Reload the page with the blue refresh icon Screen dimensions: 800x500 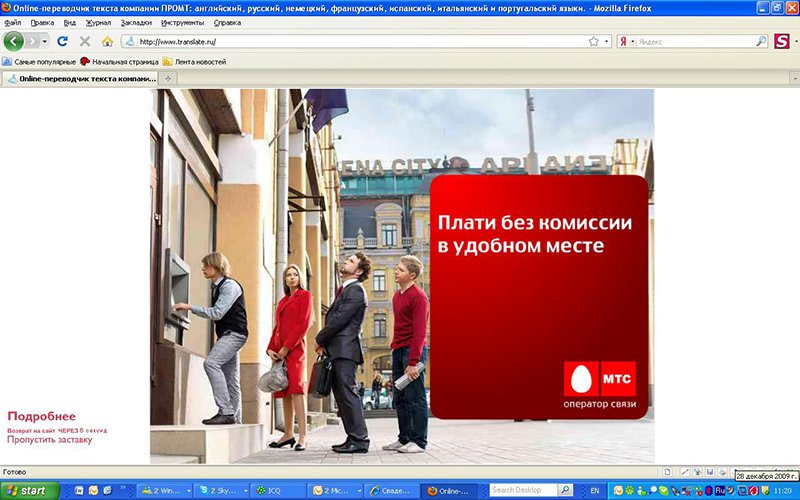62,41
